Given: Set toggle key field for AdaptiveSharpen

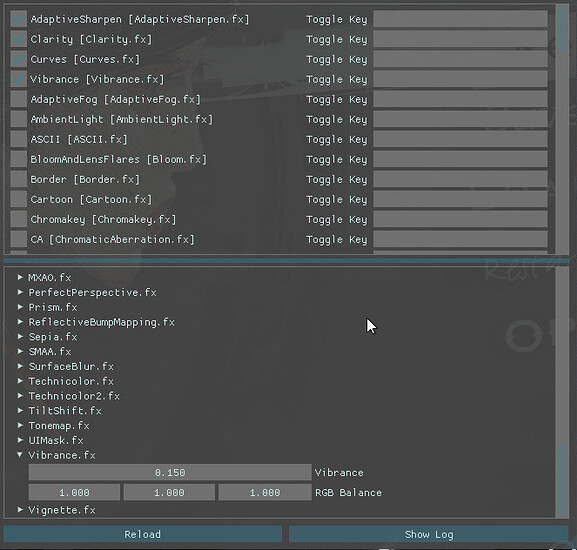Looking at the screenshot, I should [x=460, y=19].
